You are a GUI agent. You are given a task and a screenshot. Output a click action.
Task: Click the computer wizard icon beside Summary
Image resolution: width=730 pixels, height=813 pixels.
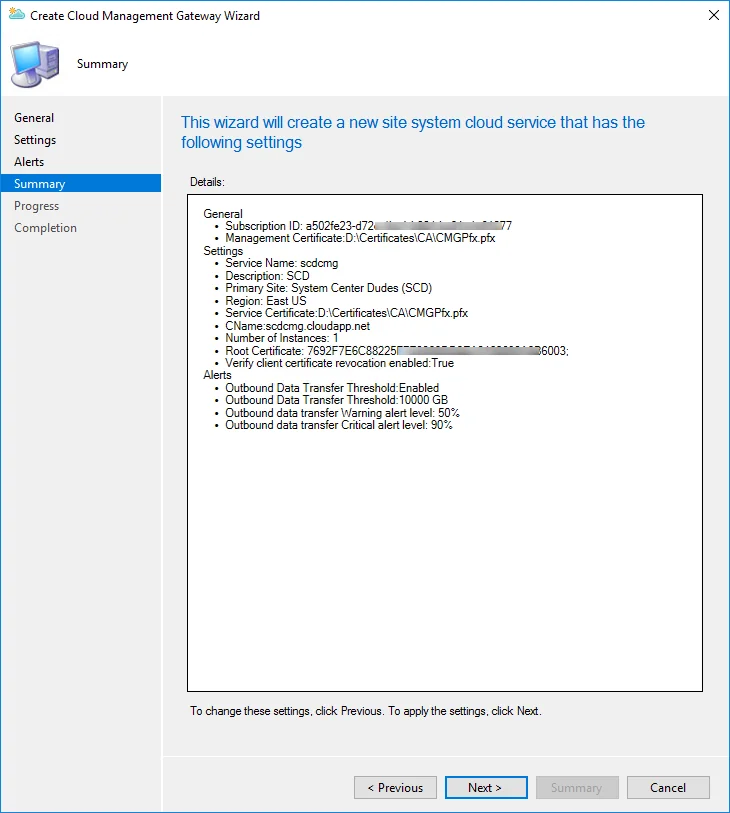(35, 64)
